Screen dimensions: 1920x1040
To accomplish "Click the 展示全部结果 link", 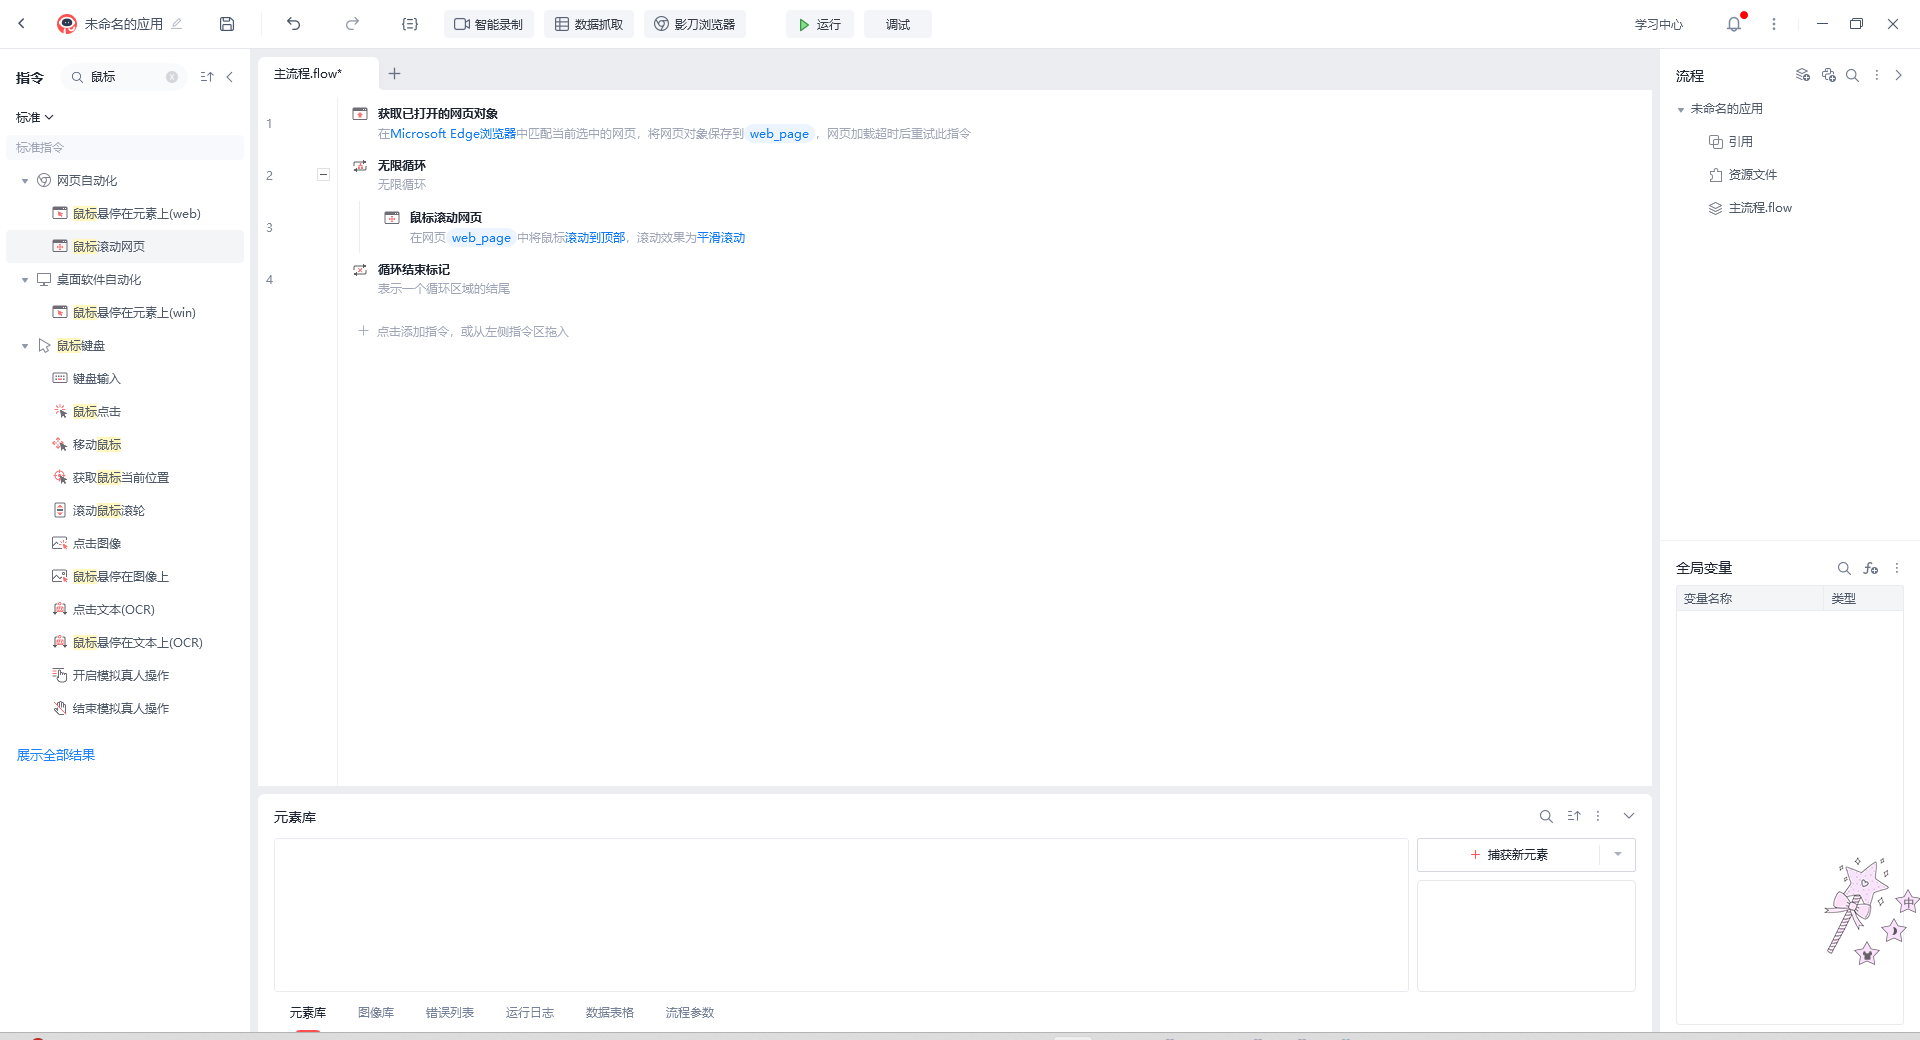I will coord(56,755).
